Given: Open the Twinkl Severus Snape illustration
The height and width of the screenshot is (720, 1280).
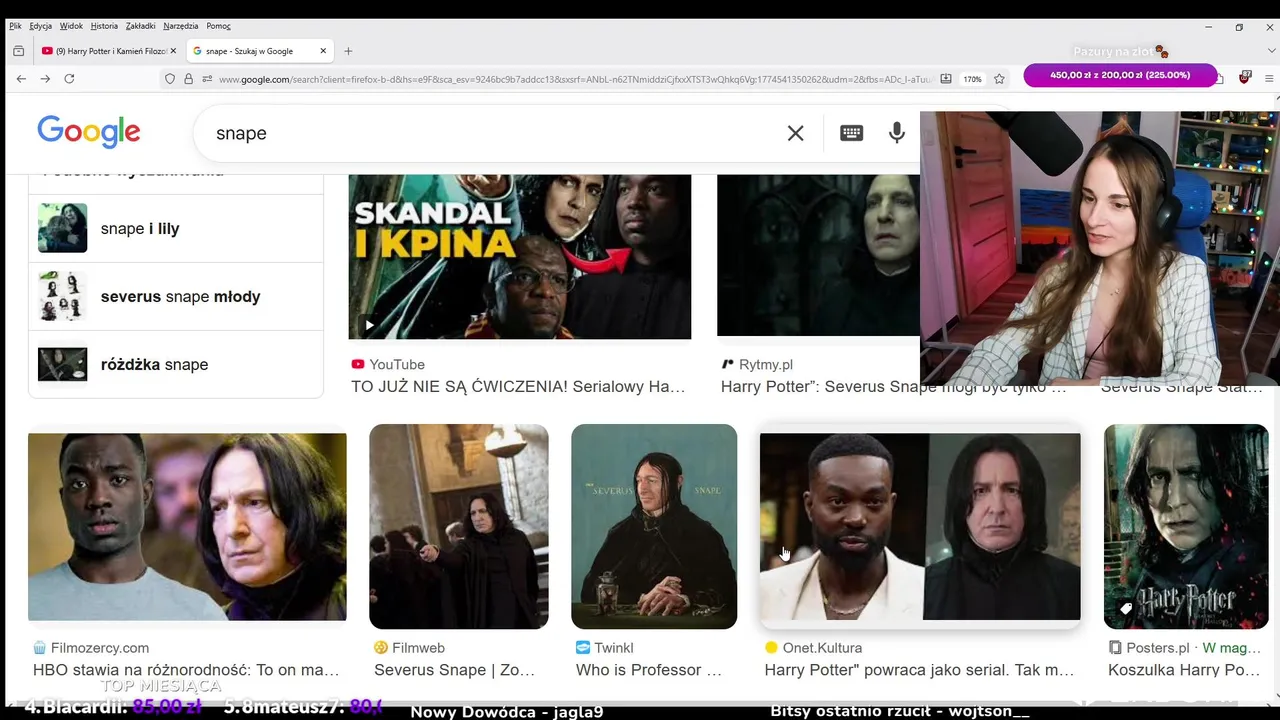Looking at the screenshot, I should (x=654, y=526).
